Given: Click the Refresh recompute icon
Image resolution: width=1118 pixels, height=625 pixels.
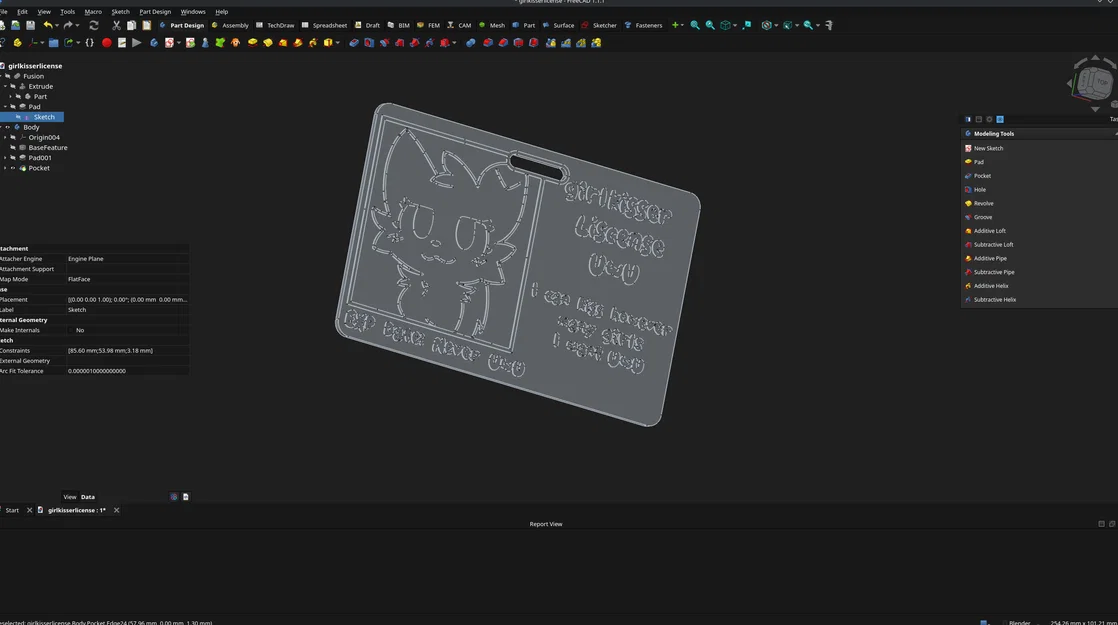Looking at the screenshot, I should click(x=93, y=25).
